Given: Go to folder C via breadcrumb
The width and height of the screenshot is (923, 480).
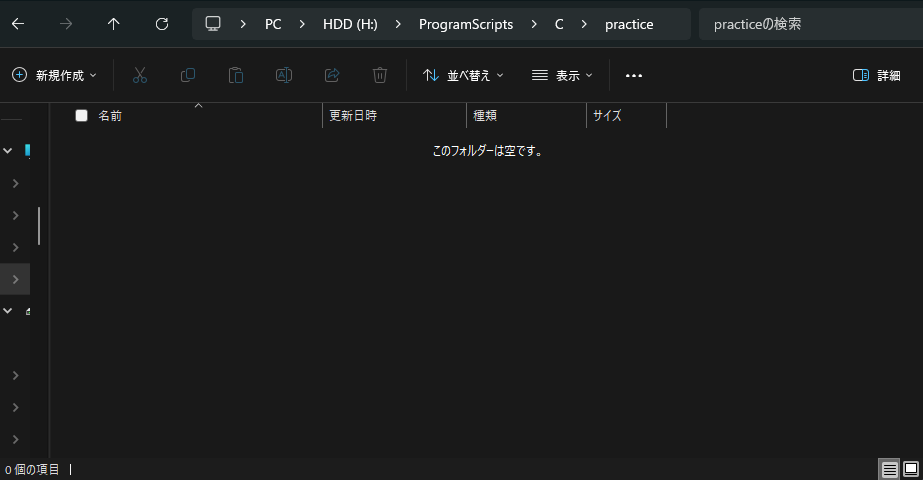Looking at the screenshot, I should 559,24.
